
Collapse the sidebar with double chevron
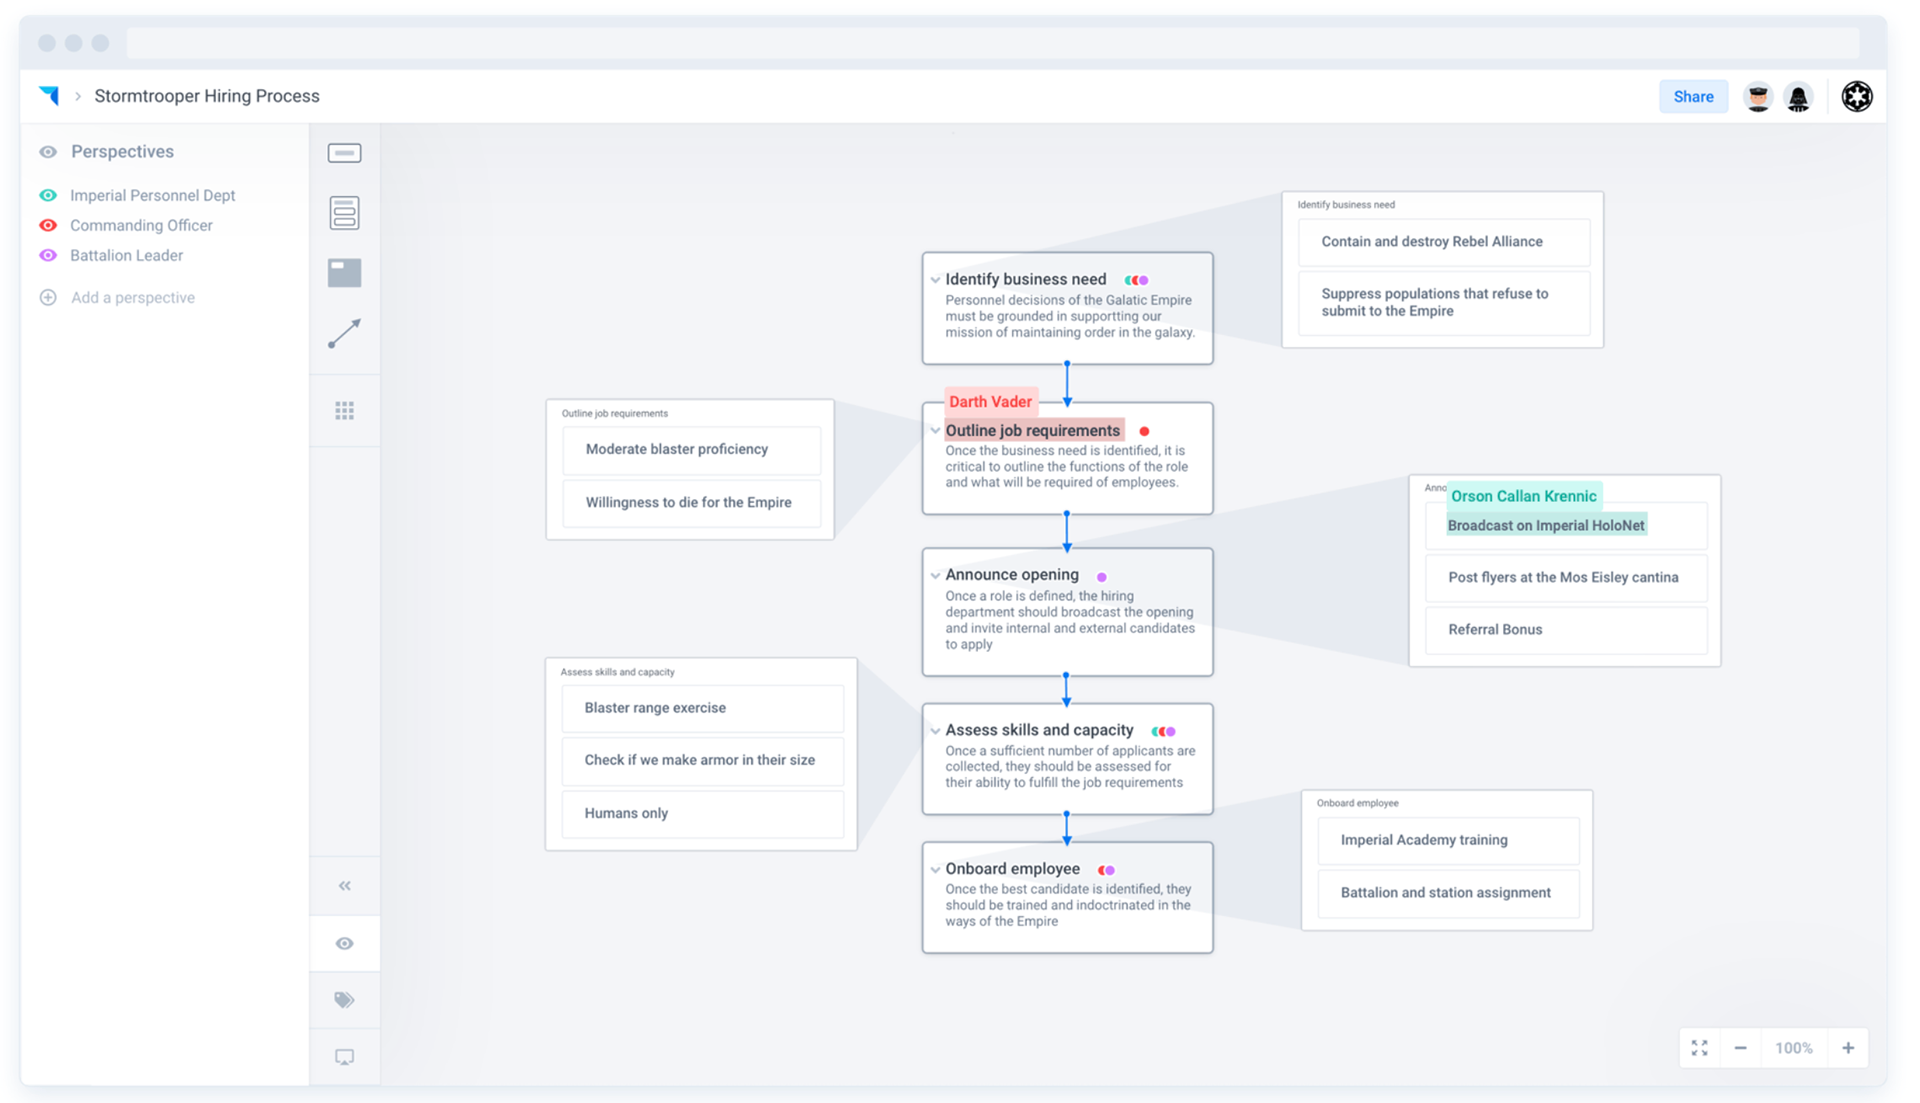point(344,886)
